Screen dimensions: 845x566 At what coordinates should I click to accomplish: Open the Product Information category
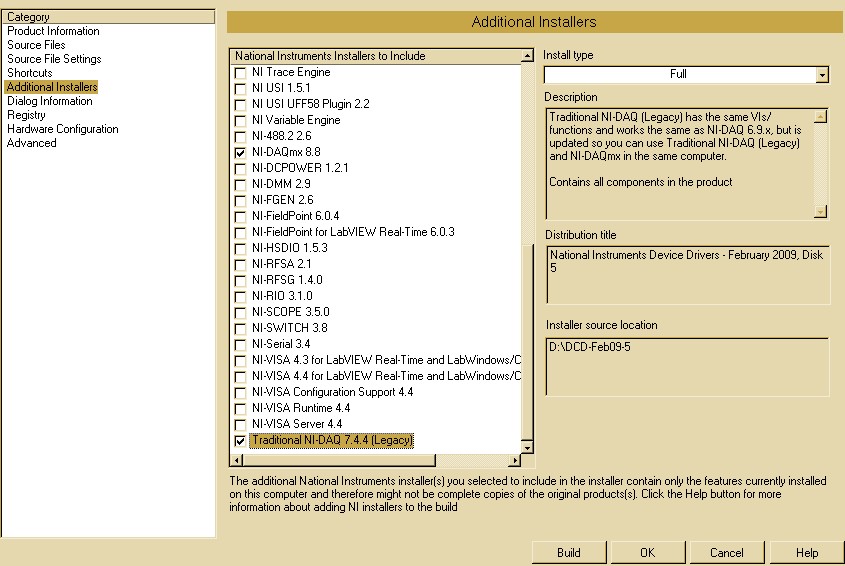pyautogui.click(x=53, y=31)
